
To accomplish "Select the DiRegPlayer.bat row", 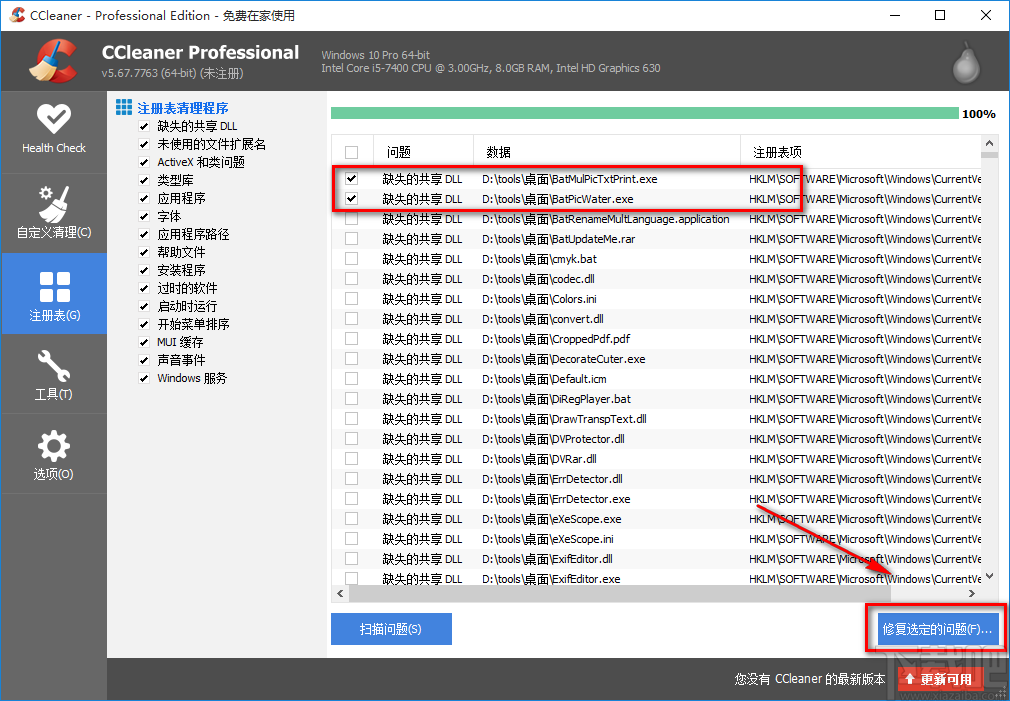I will [x=656, y=399].
